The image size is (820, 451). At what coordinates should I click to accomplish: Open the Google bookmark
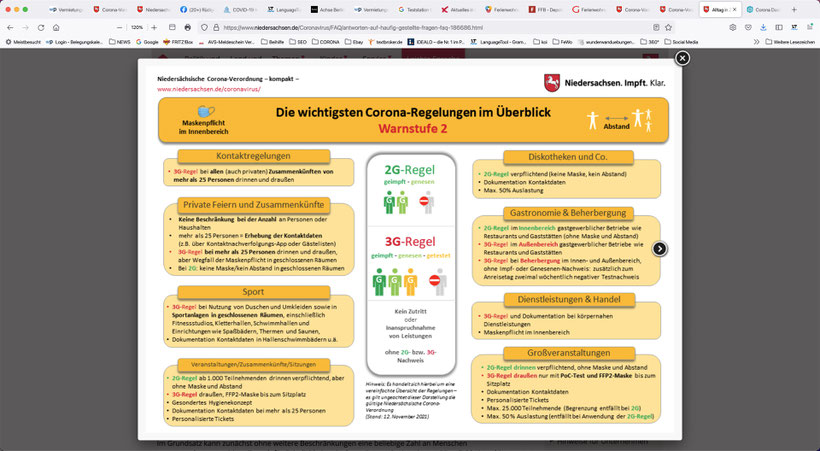(x=147, y=42)
